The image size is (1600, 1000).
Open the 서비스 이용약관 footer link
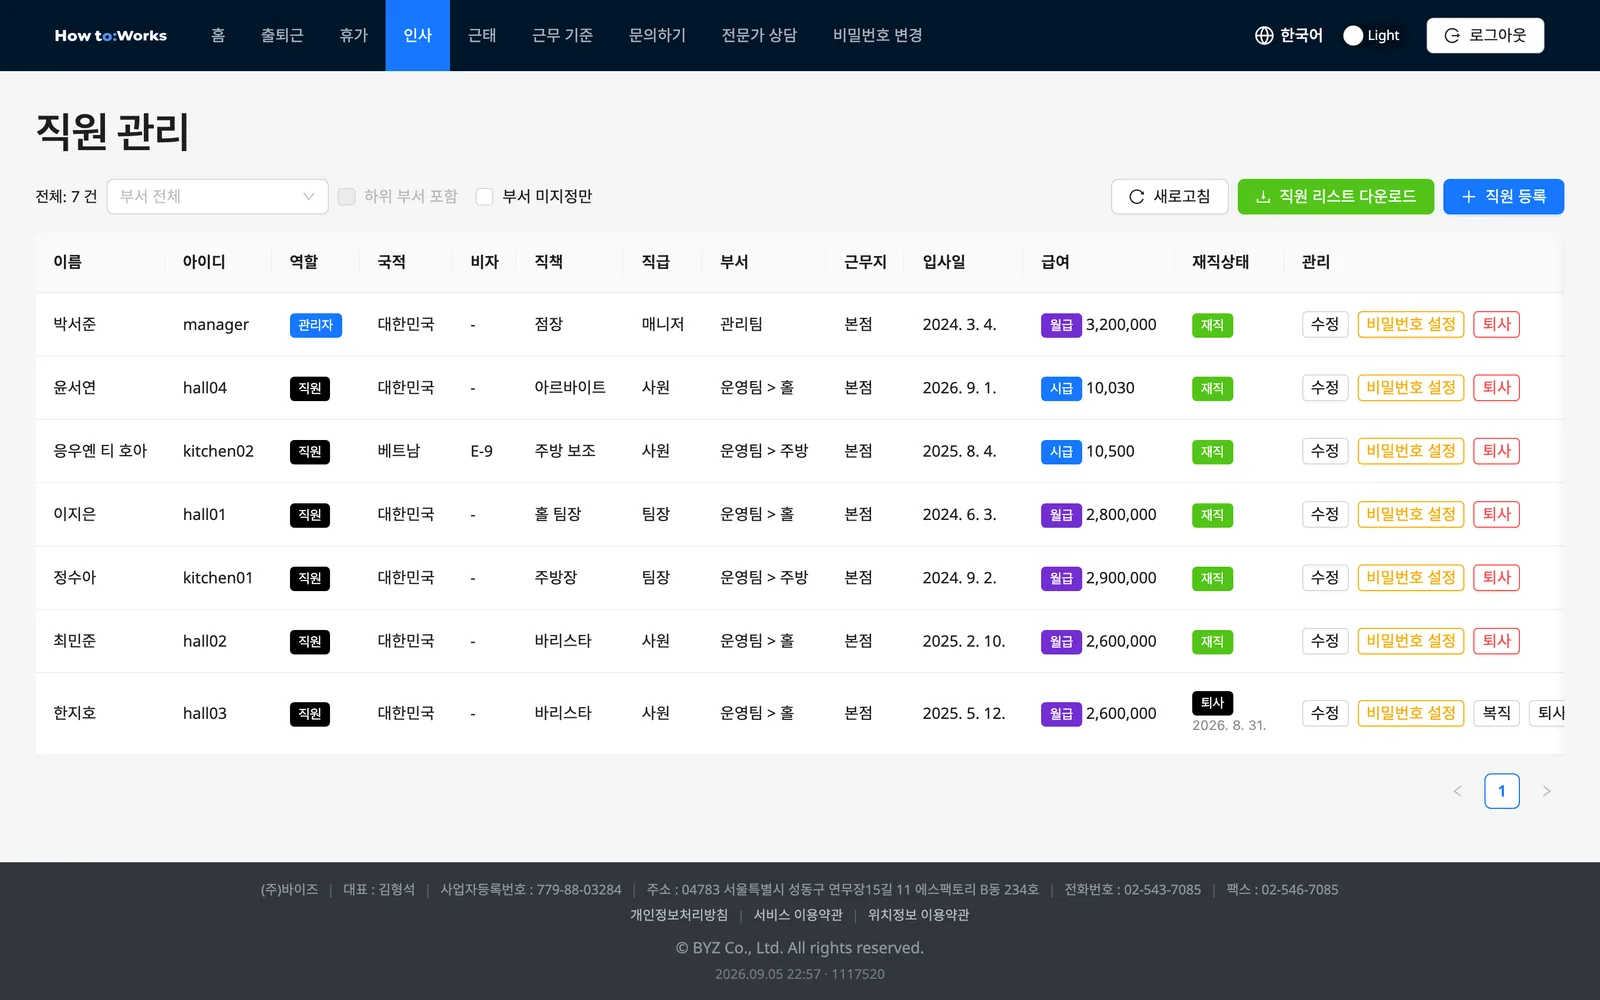(x=798, y=915)
